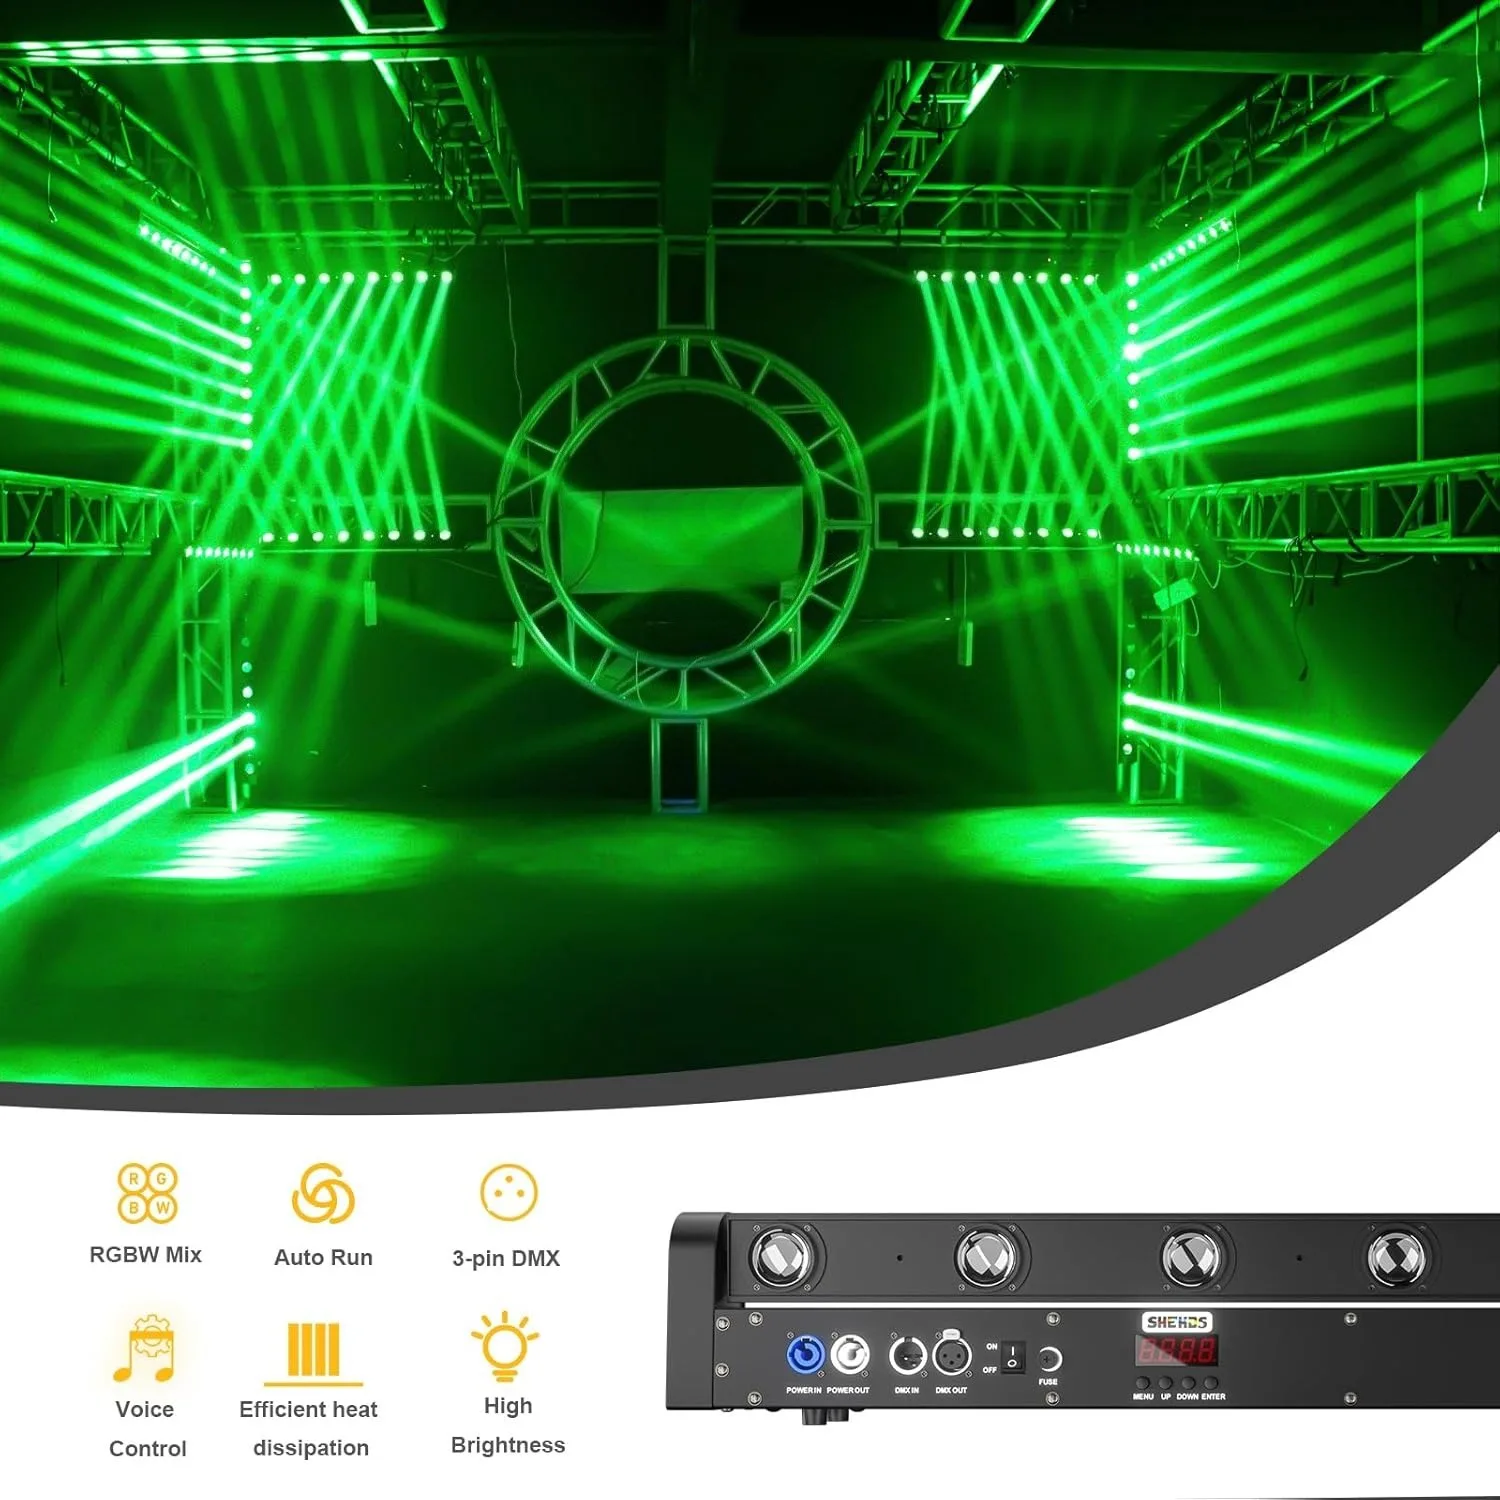
Task: Push the DOWN button under the display
Action: [x=1188, y=1382]
